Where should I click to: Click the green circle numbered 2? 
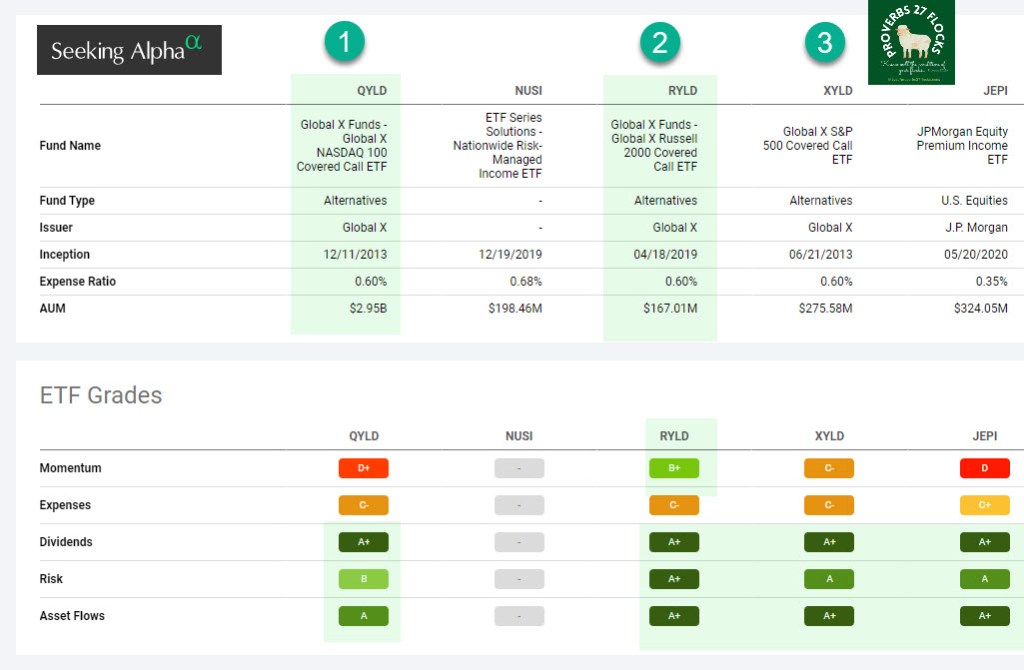[x=659, y=42]
